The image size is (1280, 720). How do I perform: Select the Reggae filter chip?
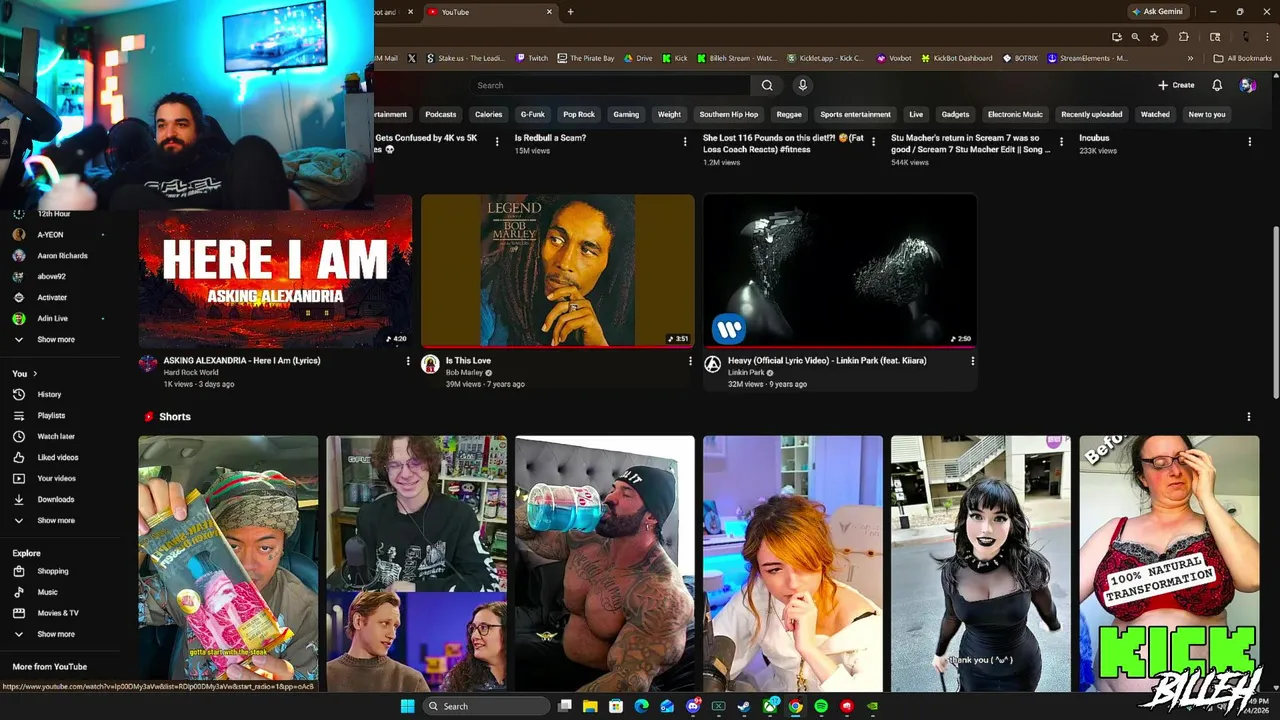789,114
